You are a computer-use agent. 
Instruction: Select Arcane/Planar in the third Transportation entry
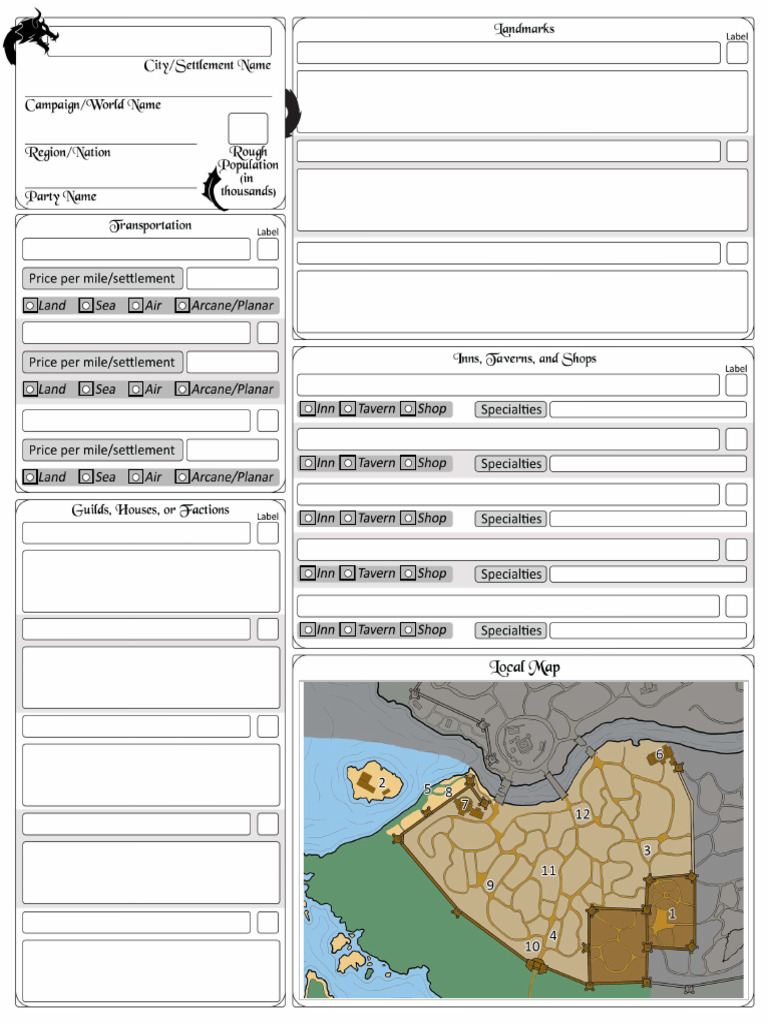182,477
